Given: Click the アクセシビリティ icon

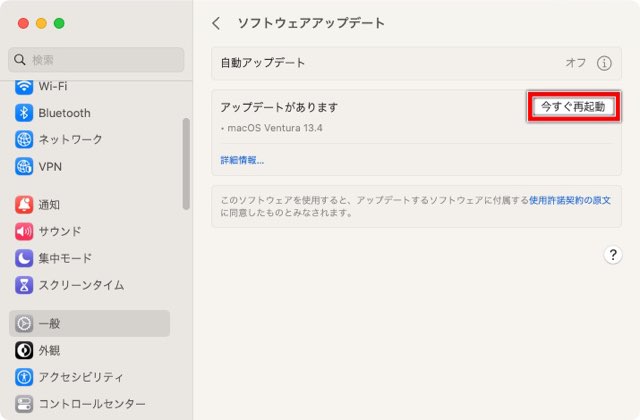Looking at the screenshot, I should pyautogui.click(x=24, y=377).
